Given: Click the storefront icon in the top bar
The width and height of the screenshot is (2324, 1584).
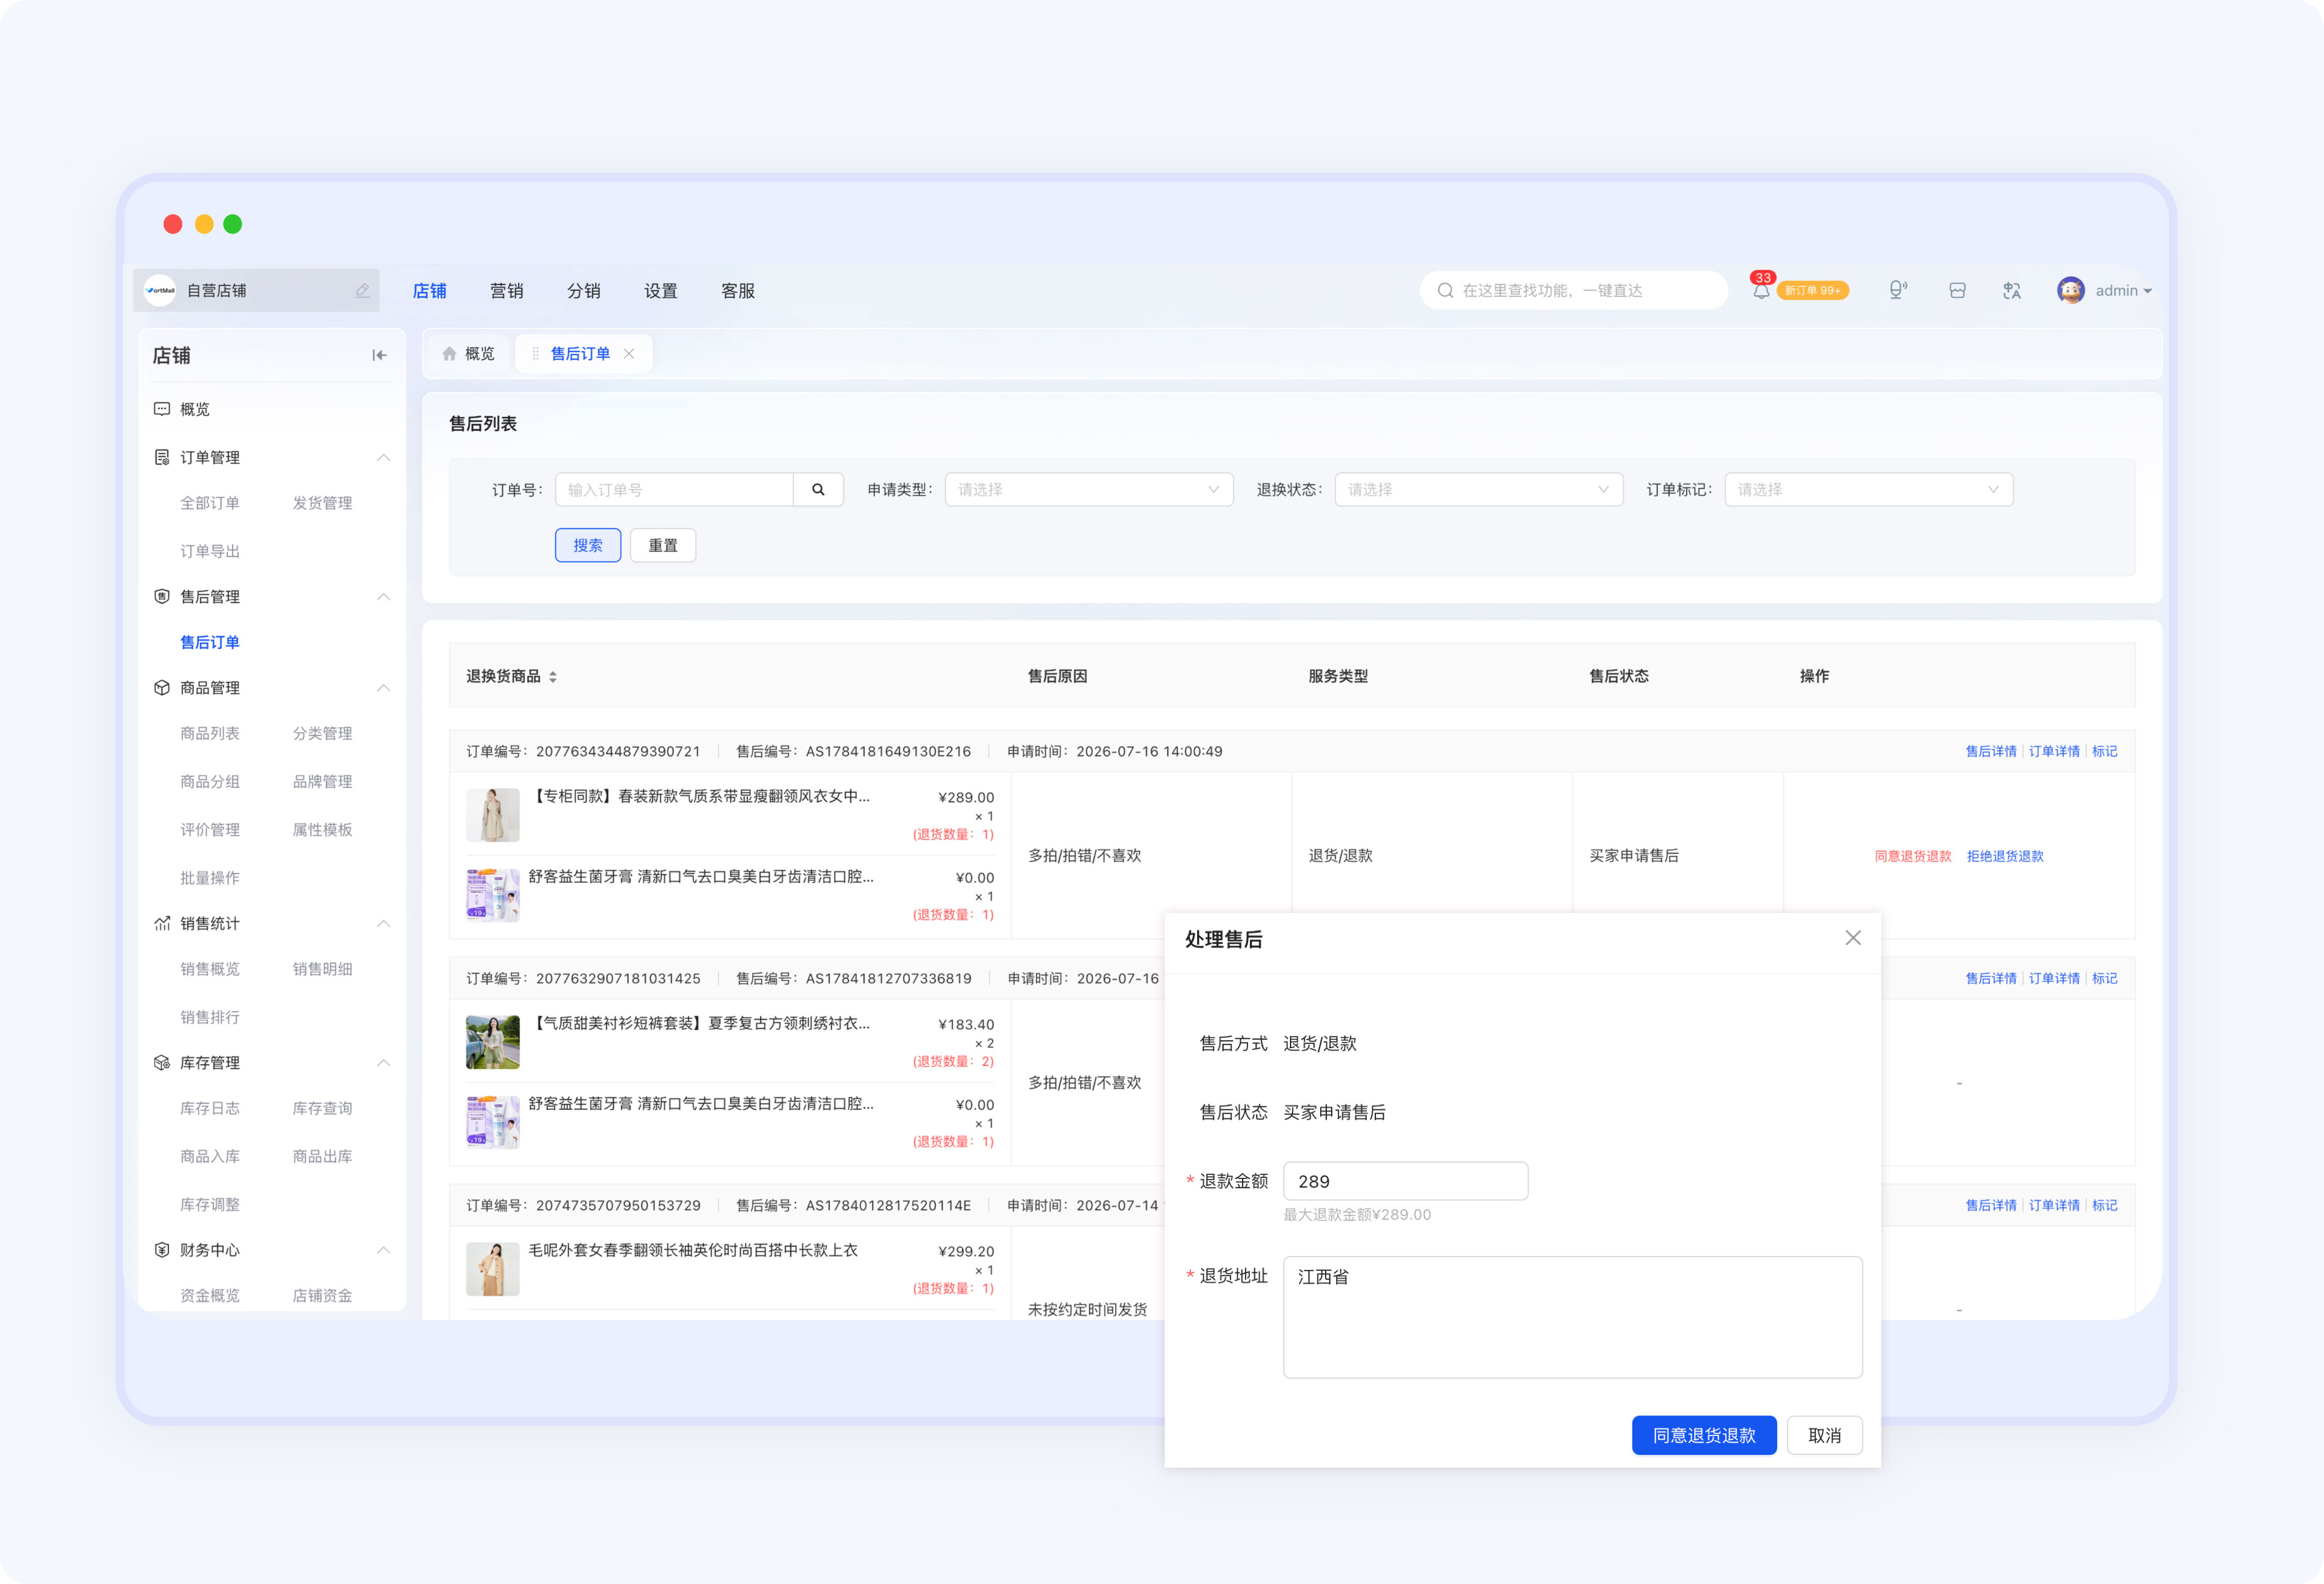Looking at the screenshot, I should point(1957,291).
